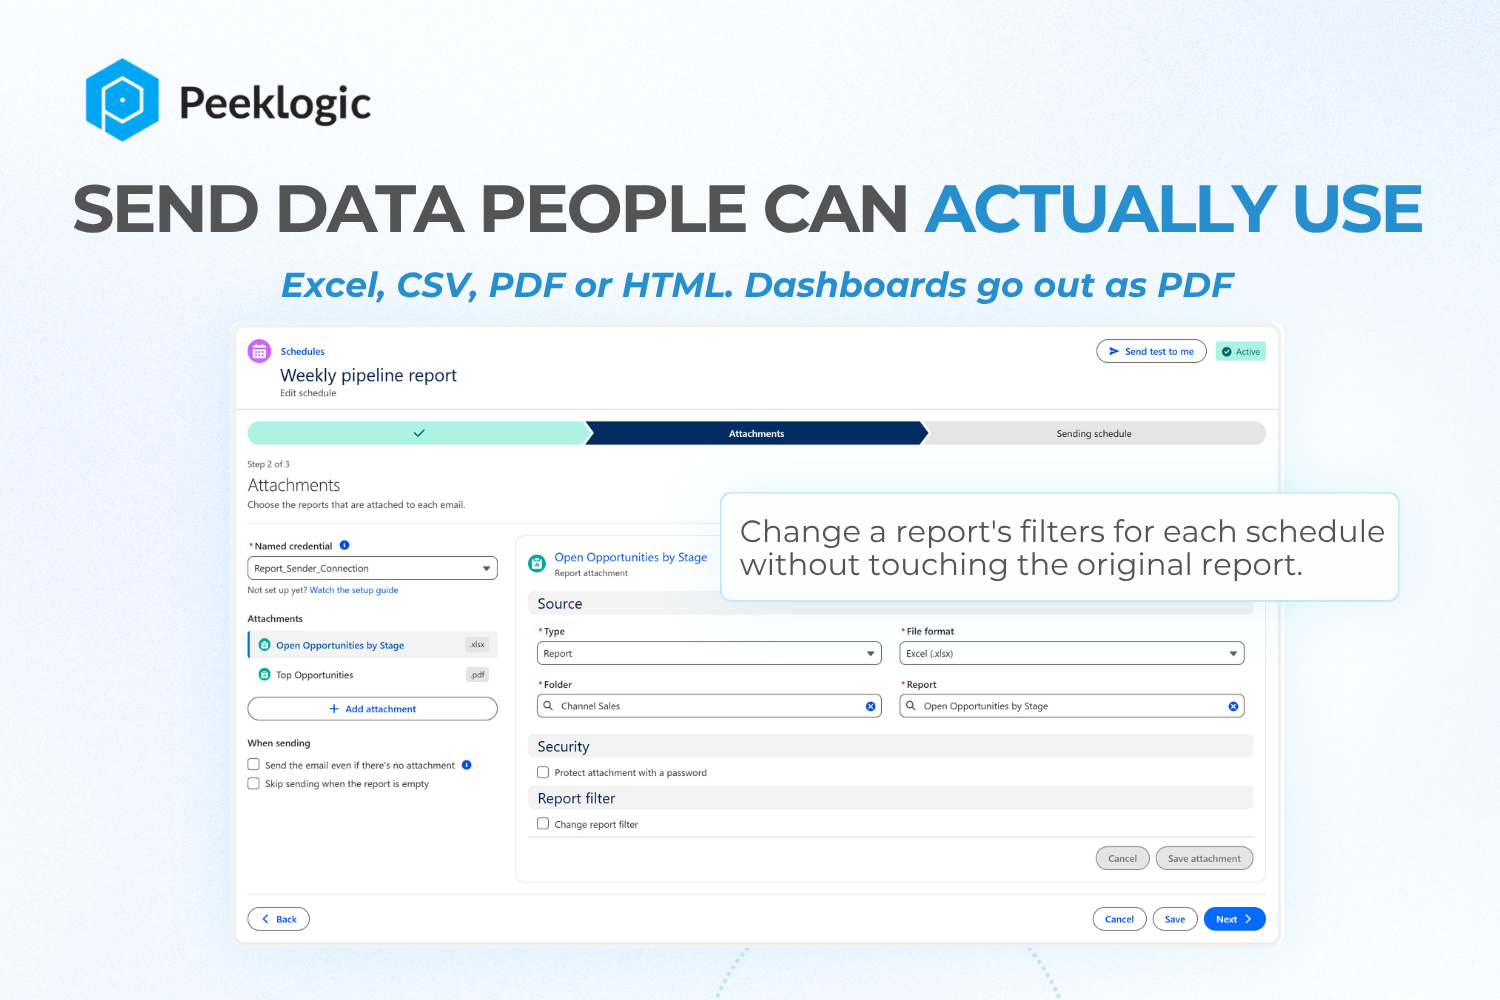Viewport: 1500px width, 1000px height.
Task: Click the Peeklogic hexagon logo
Action: point(122,100)
